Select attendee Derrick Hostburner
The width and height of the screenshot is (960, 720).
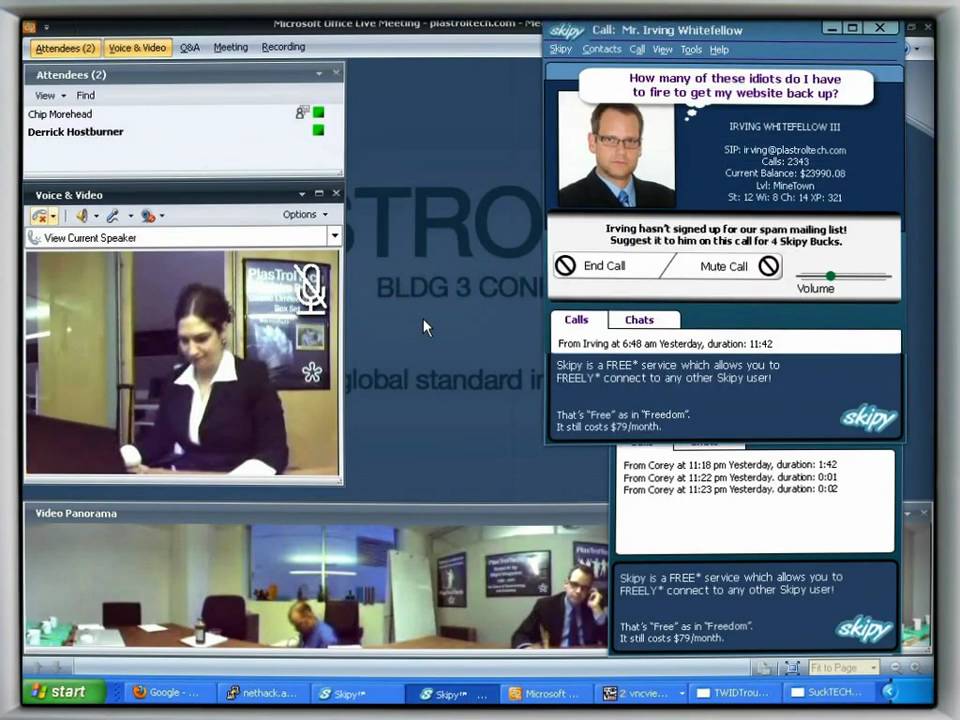tap(75, 132)
